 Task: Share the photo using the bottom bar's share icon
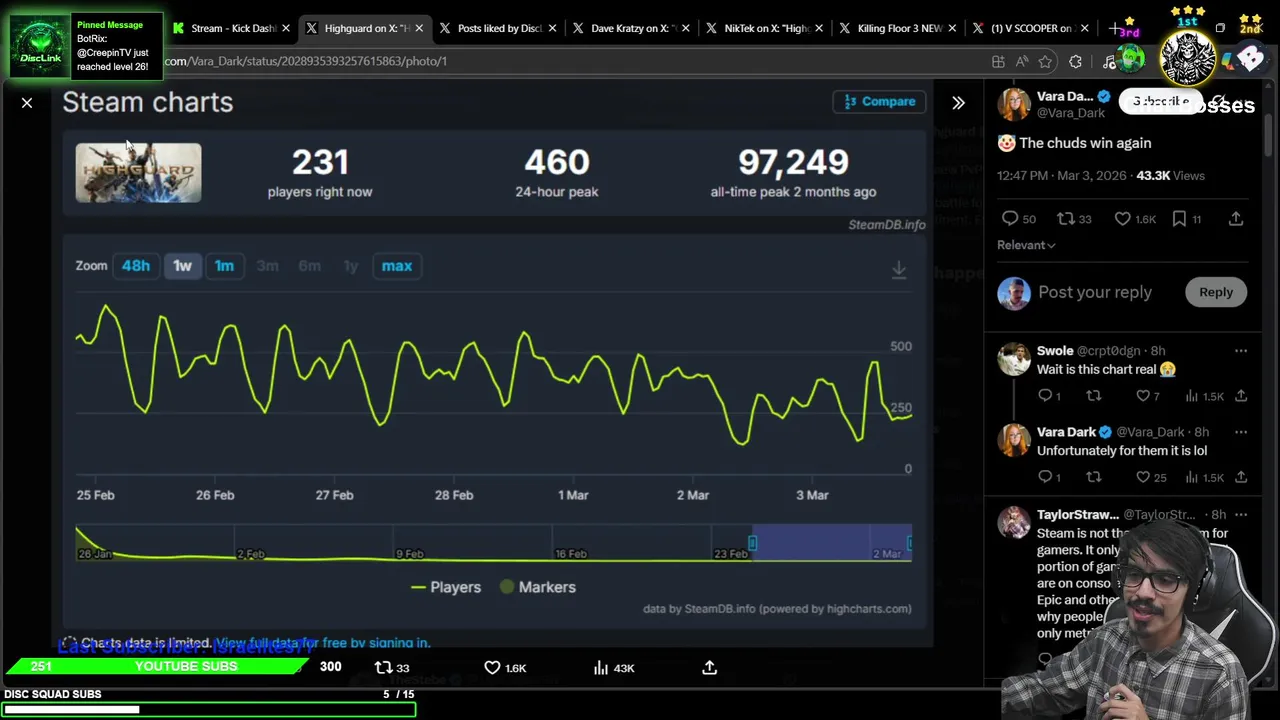[x=709, y=668]
